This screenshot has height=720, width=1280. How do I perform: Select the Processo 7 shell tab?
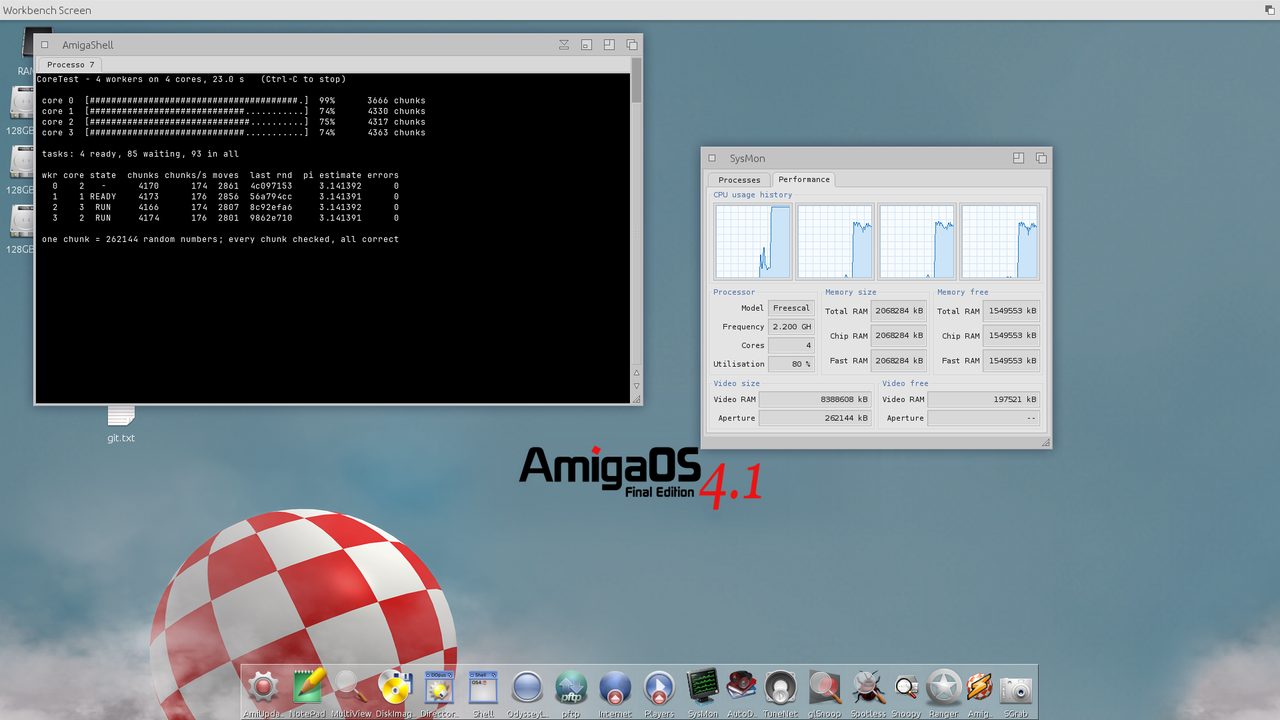pyautogui.click(x=71, y=65)
